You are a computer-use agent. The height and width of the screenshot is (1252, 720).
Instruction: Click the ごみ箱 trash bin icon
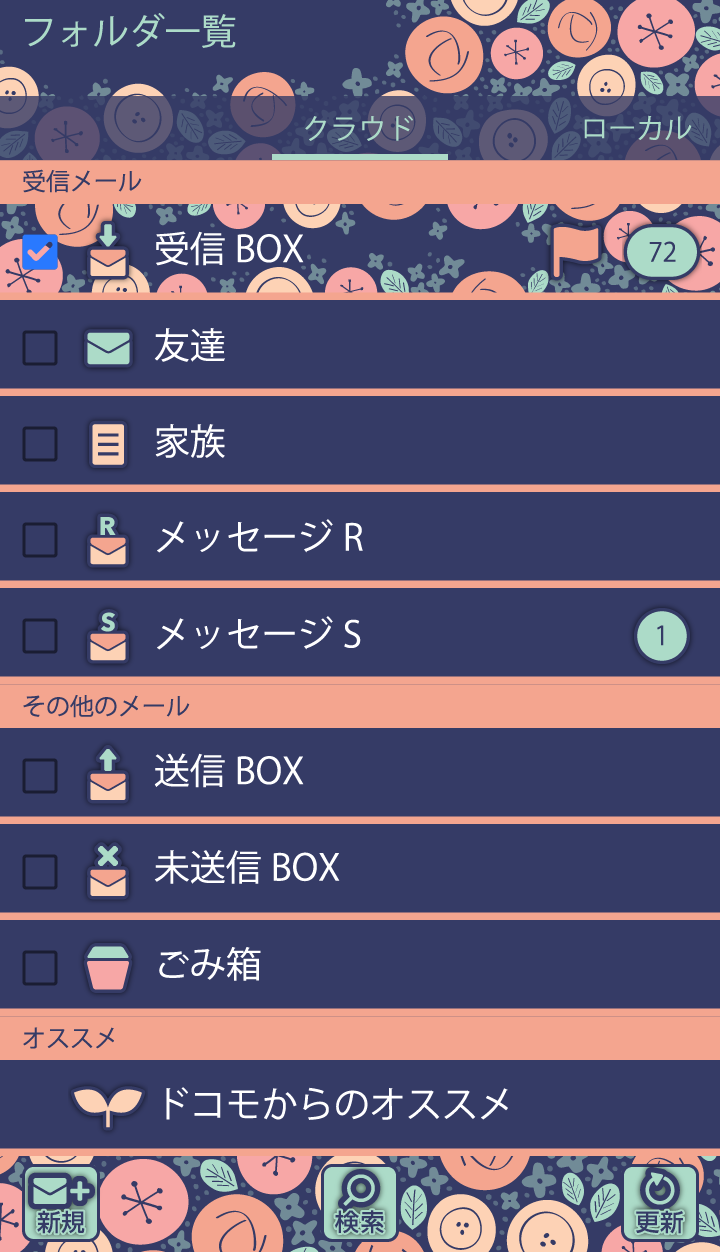[x=108, y=967]
